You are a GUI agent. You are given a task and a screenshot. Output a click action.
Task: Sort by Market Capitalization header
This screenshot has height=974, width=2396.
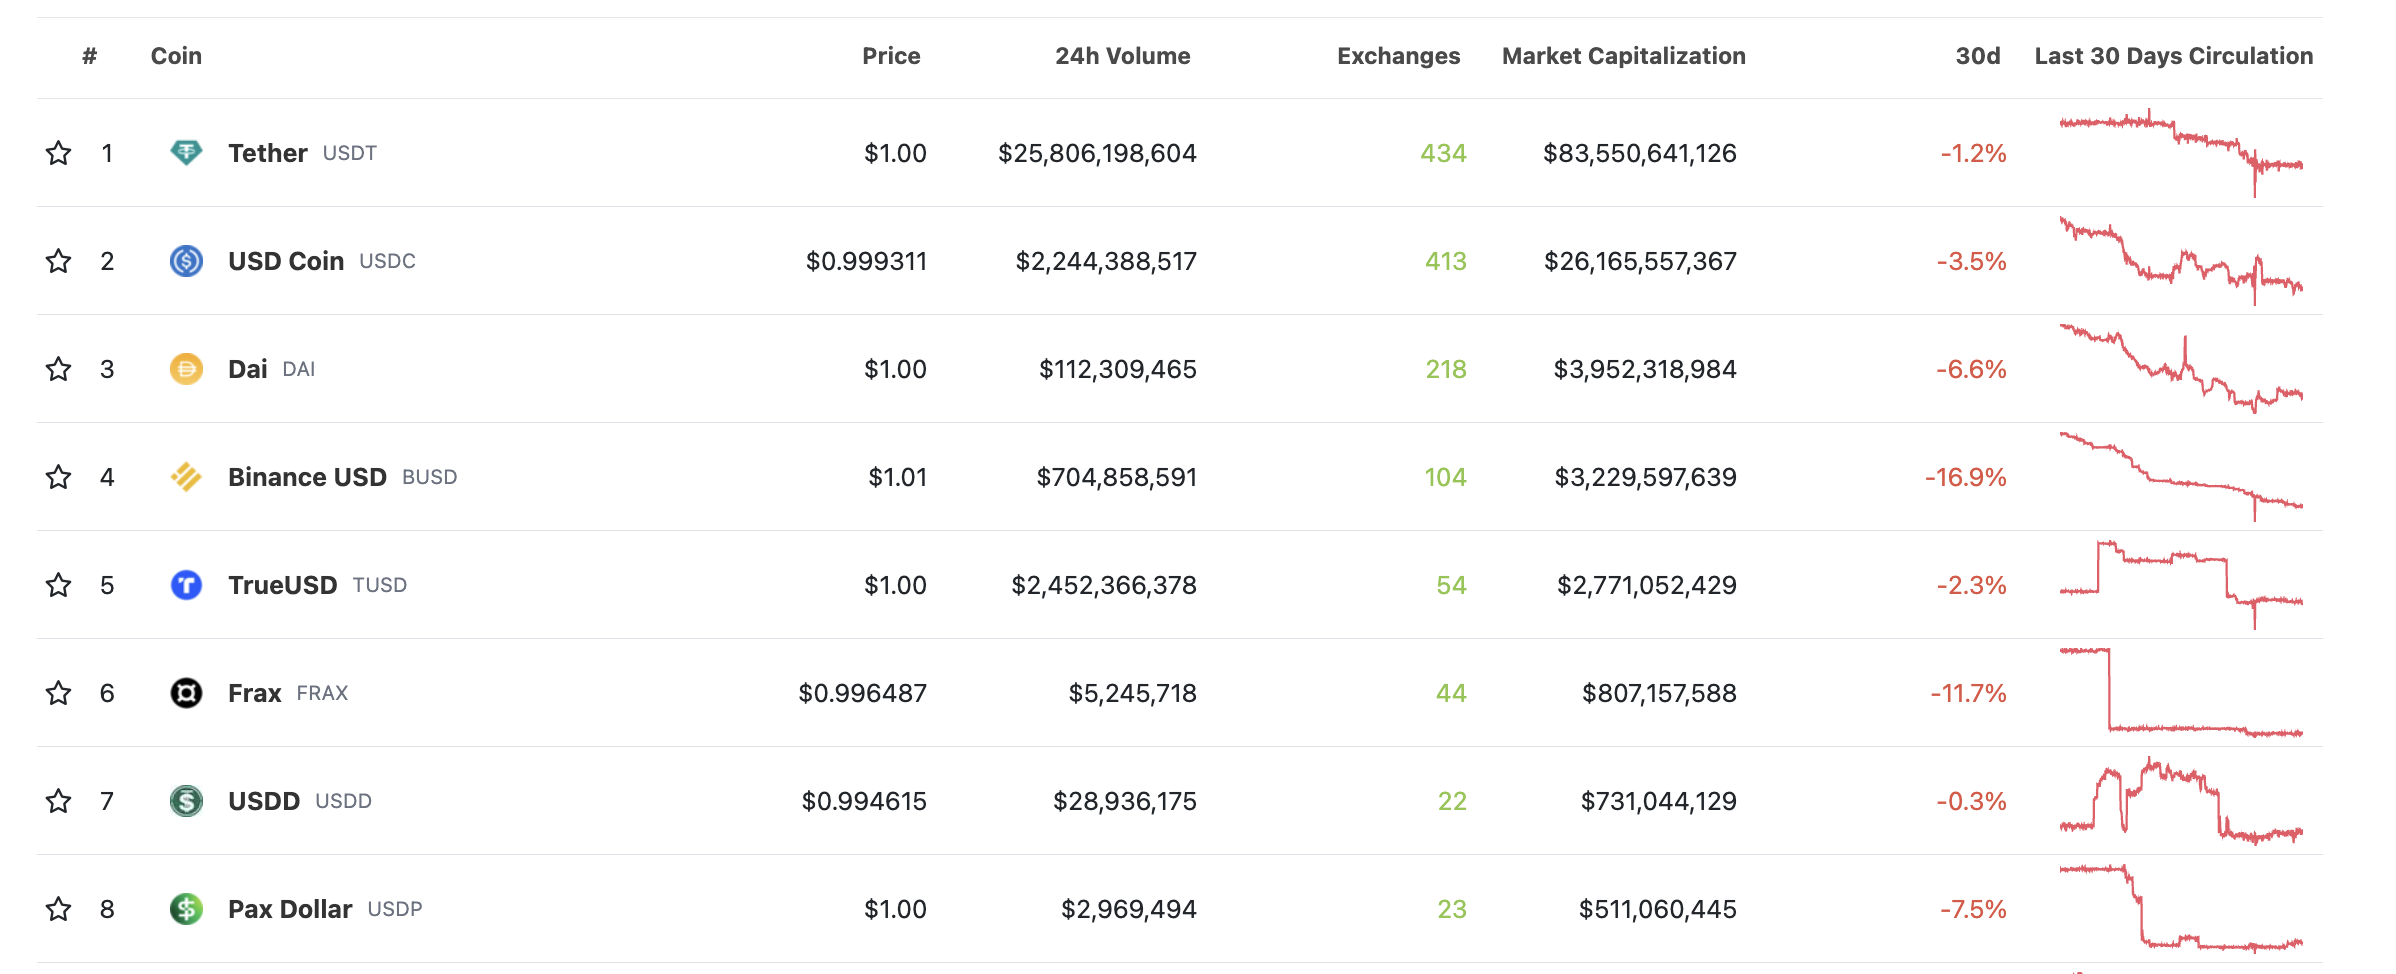[x=1623, y=56]
